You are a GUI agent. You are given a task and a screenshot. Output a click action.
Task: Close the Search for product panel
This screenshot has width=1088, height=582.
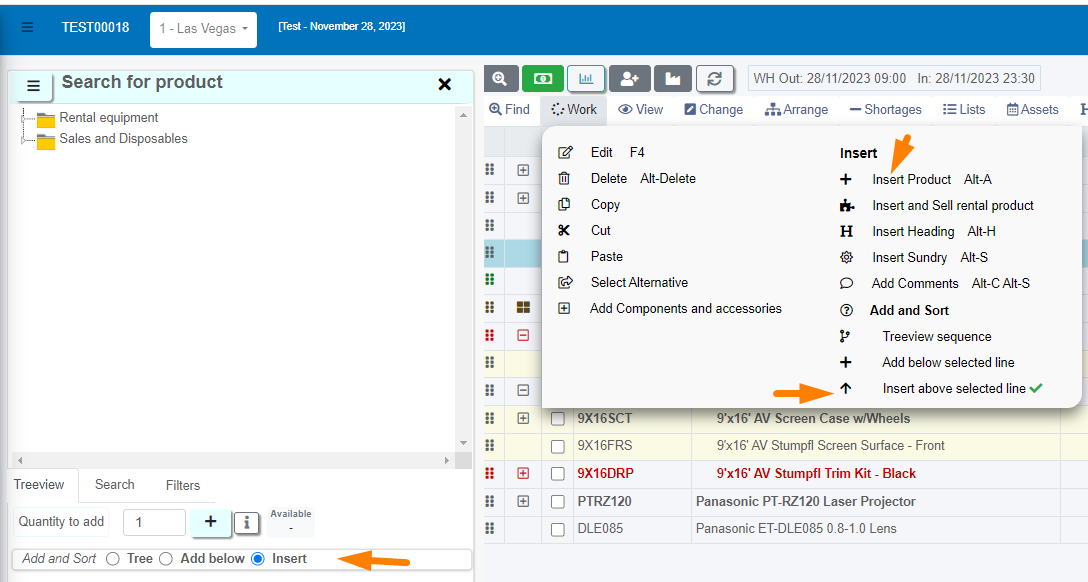pyautogui.click(x=445, y=84)
